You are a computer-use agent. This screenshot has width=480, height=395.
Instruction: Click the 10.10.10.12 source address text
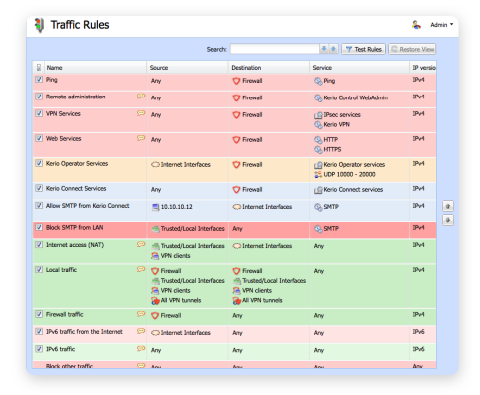coord(177,207)
